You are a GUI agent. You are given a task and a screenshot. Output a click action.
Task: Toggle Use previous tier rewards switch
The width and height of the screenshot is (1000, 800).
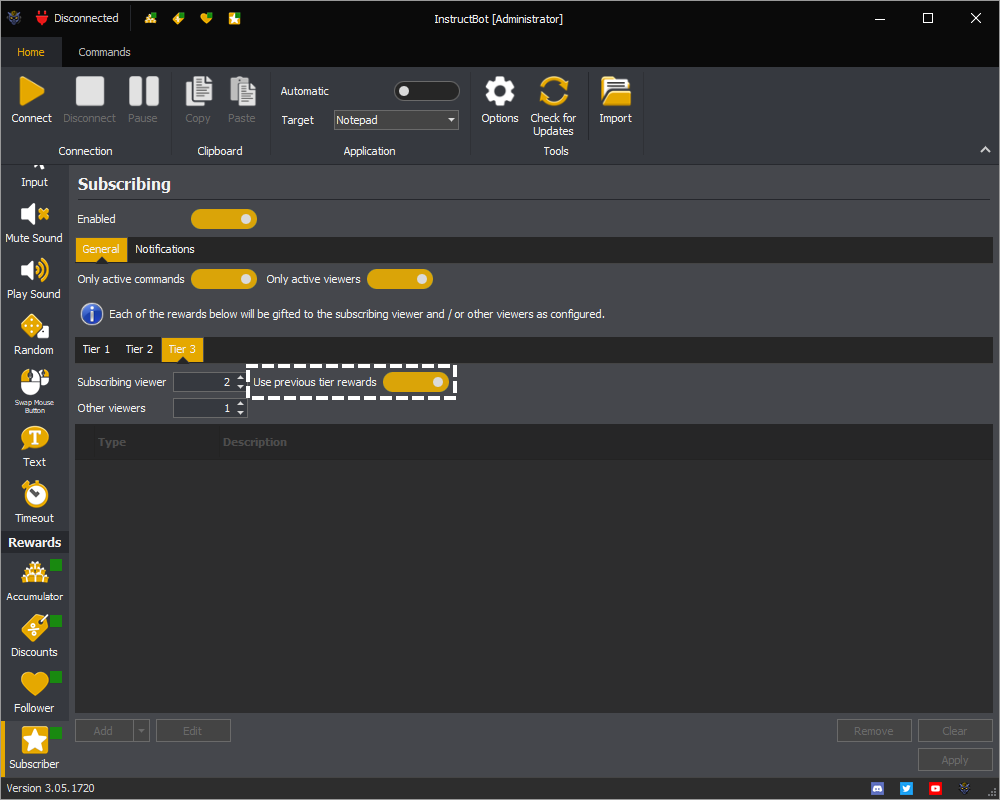pos(416,382)
